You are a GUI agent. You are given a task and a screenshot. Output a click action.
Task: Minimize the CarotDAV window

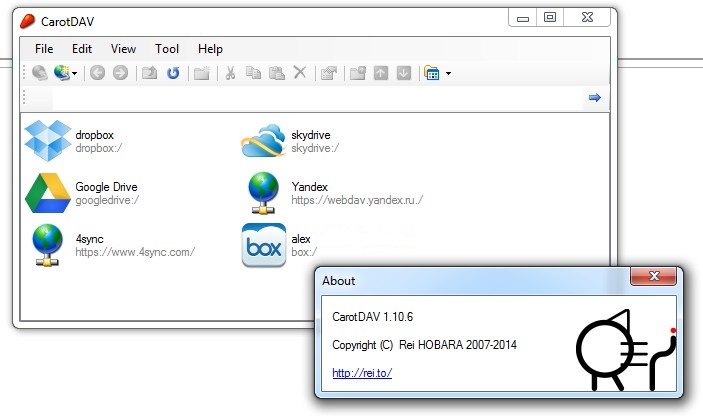[523, 18]
